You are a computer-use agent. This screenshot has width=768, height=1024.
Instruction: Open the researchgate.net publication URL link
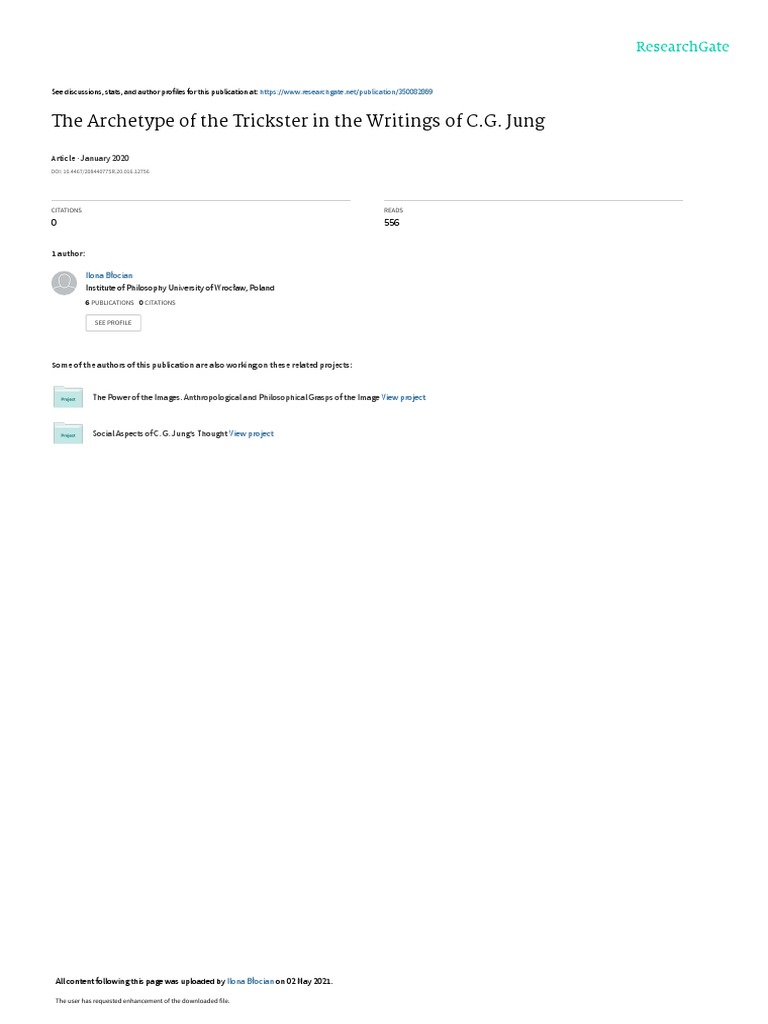coord(346,92)
